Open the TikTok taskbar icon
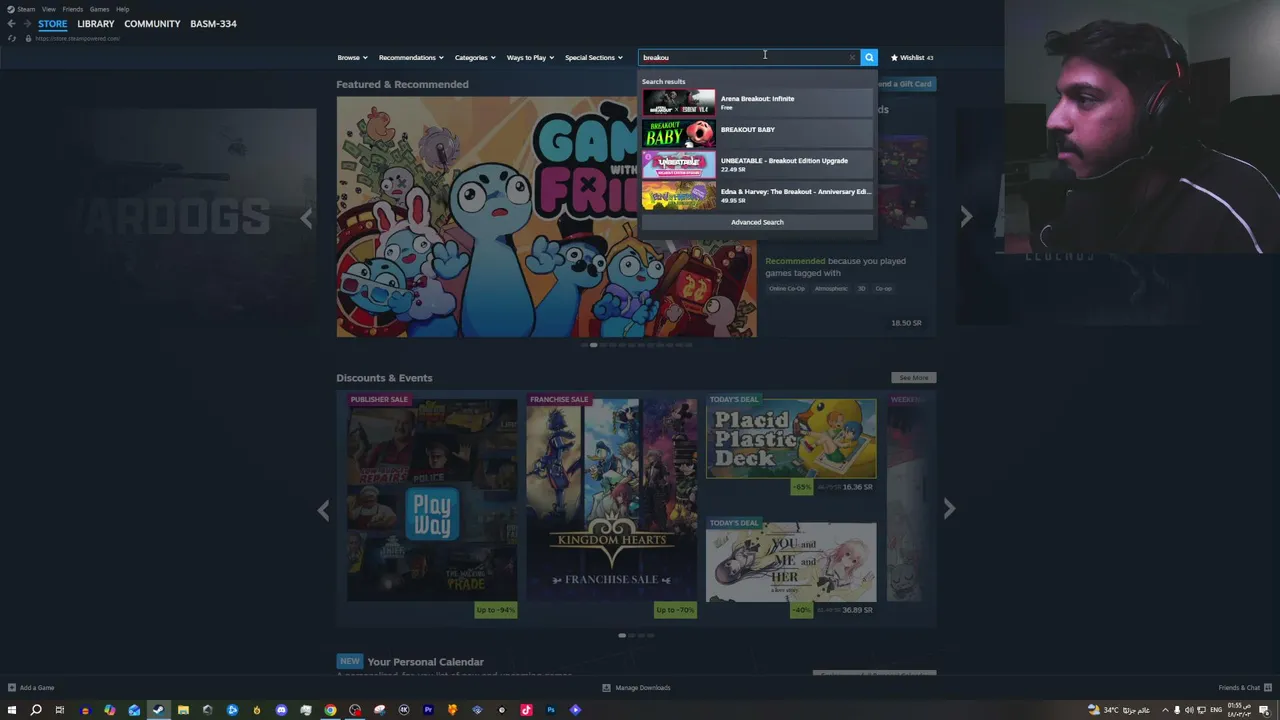The image size is (1280, 720). click(526, 710)
